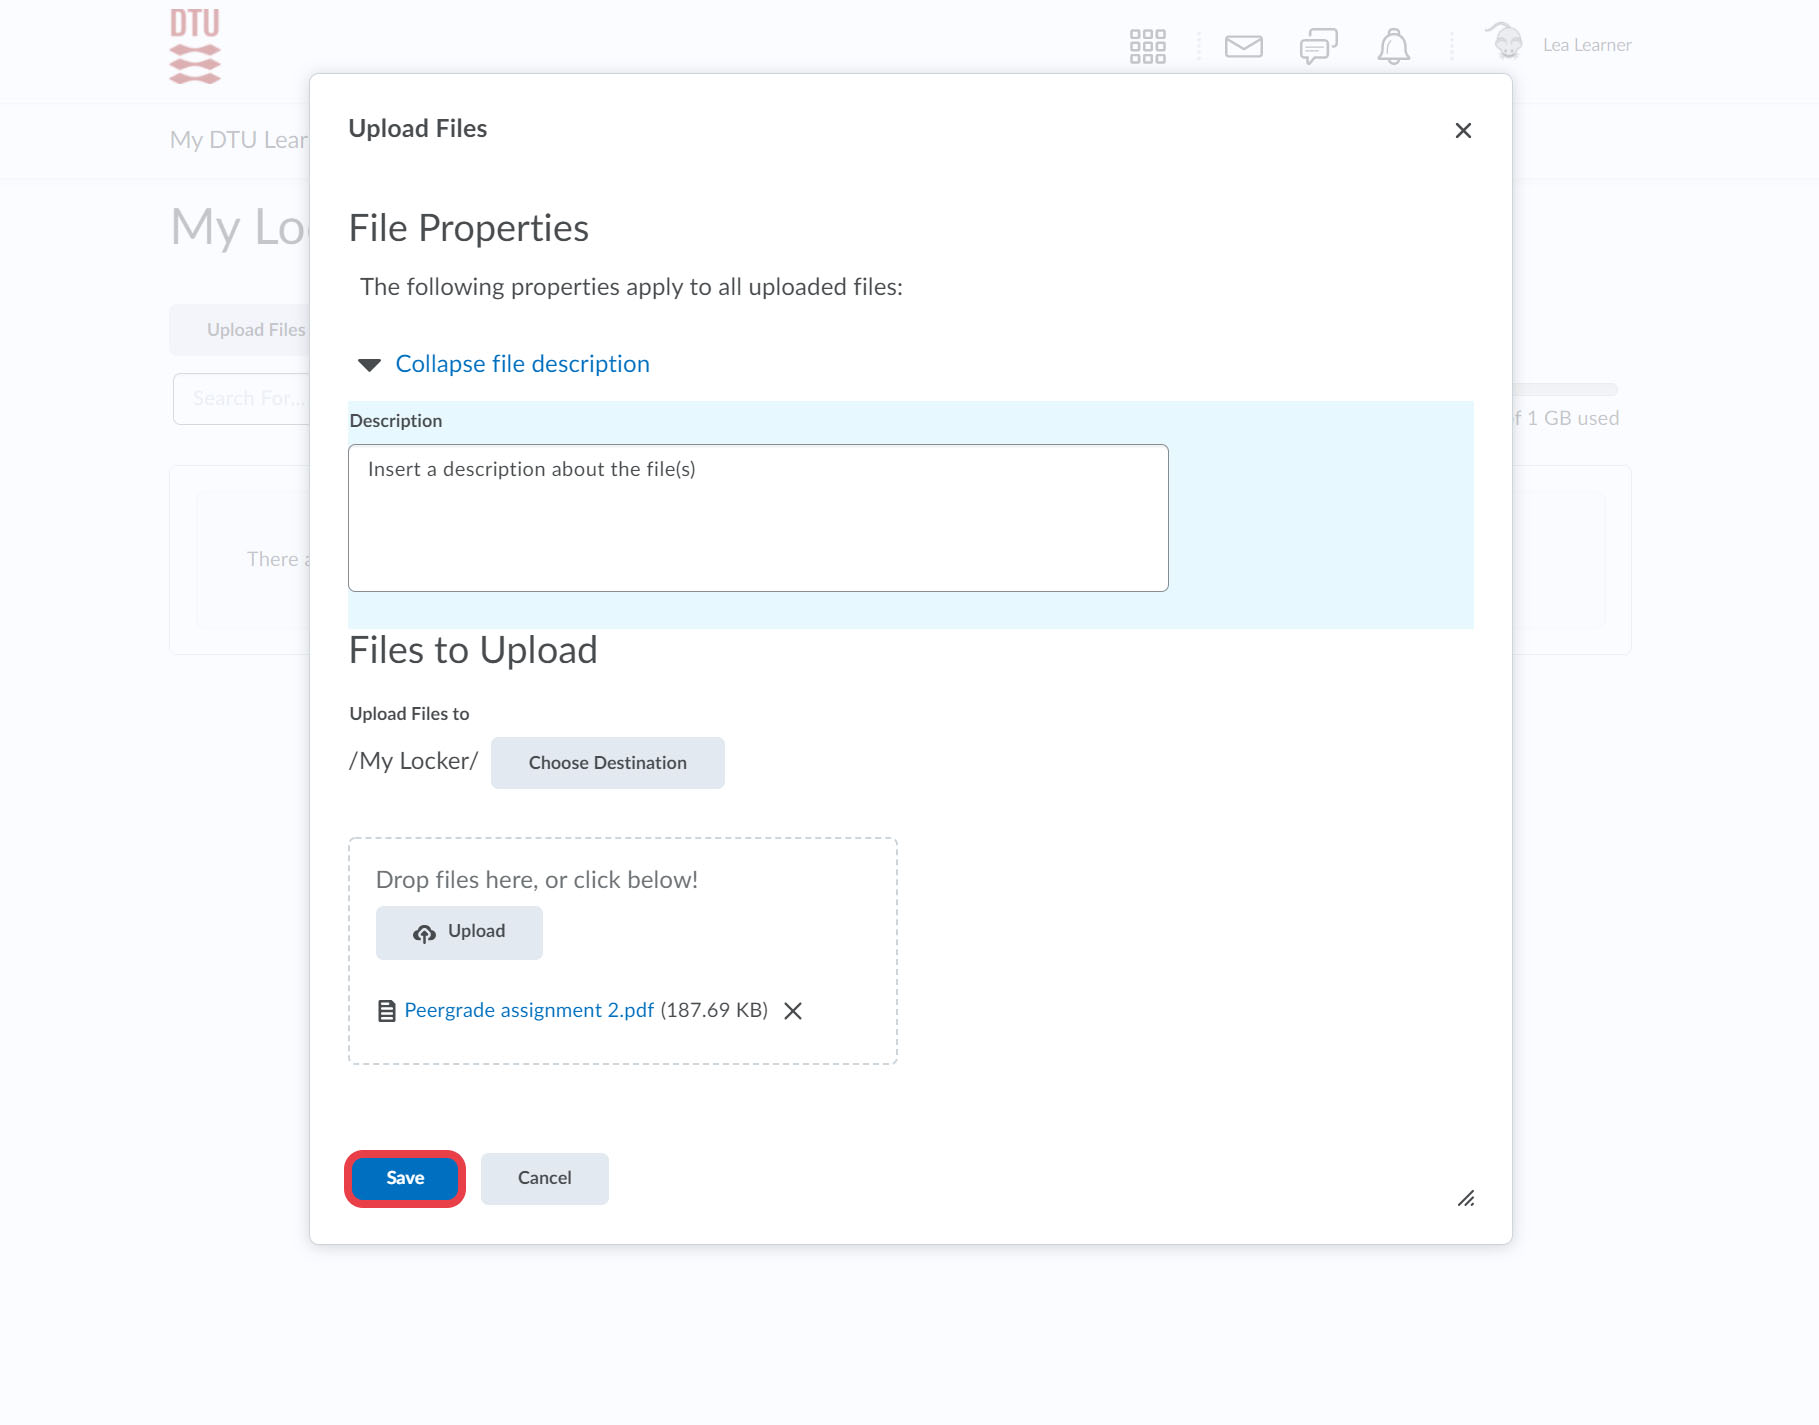Open the Peergrade assignment 2.pdf link
Image resolution: width=1819 pixels, height=1425 pixels.
pyautogui.click(x=529, y=1010)
